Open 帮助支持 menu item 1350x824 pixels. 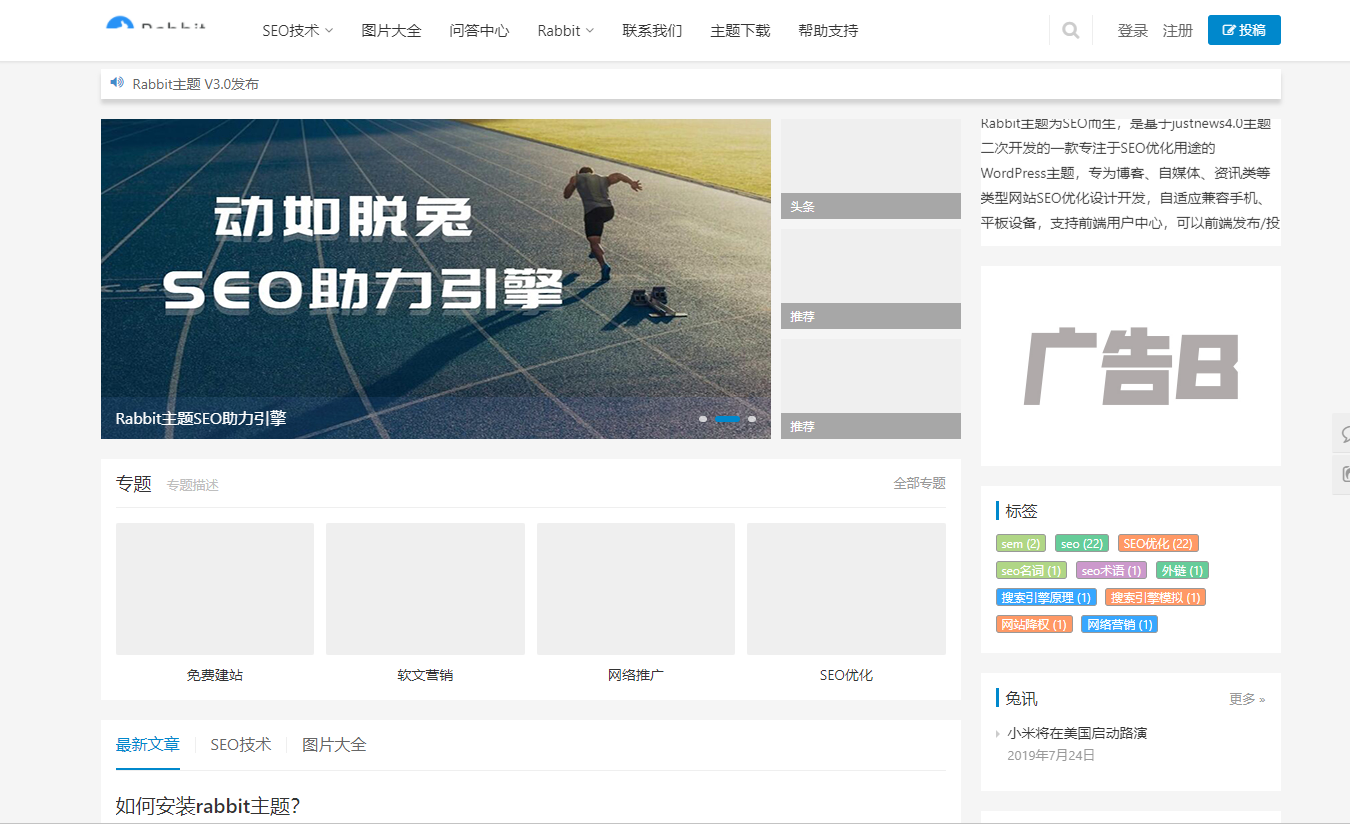pyautogui.click(x=828, y=31)
